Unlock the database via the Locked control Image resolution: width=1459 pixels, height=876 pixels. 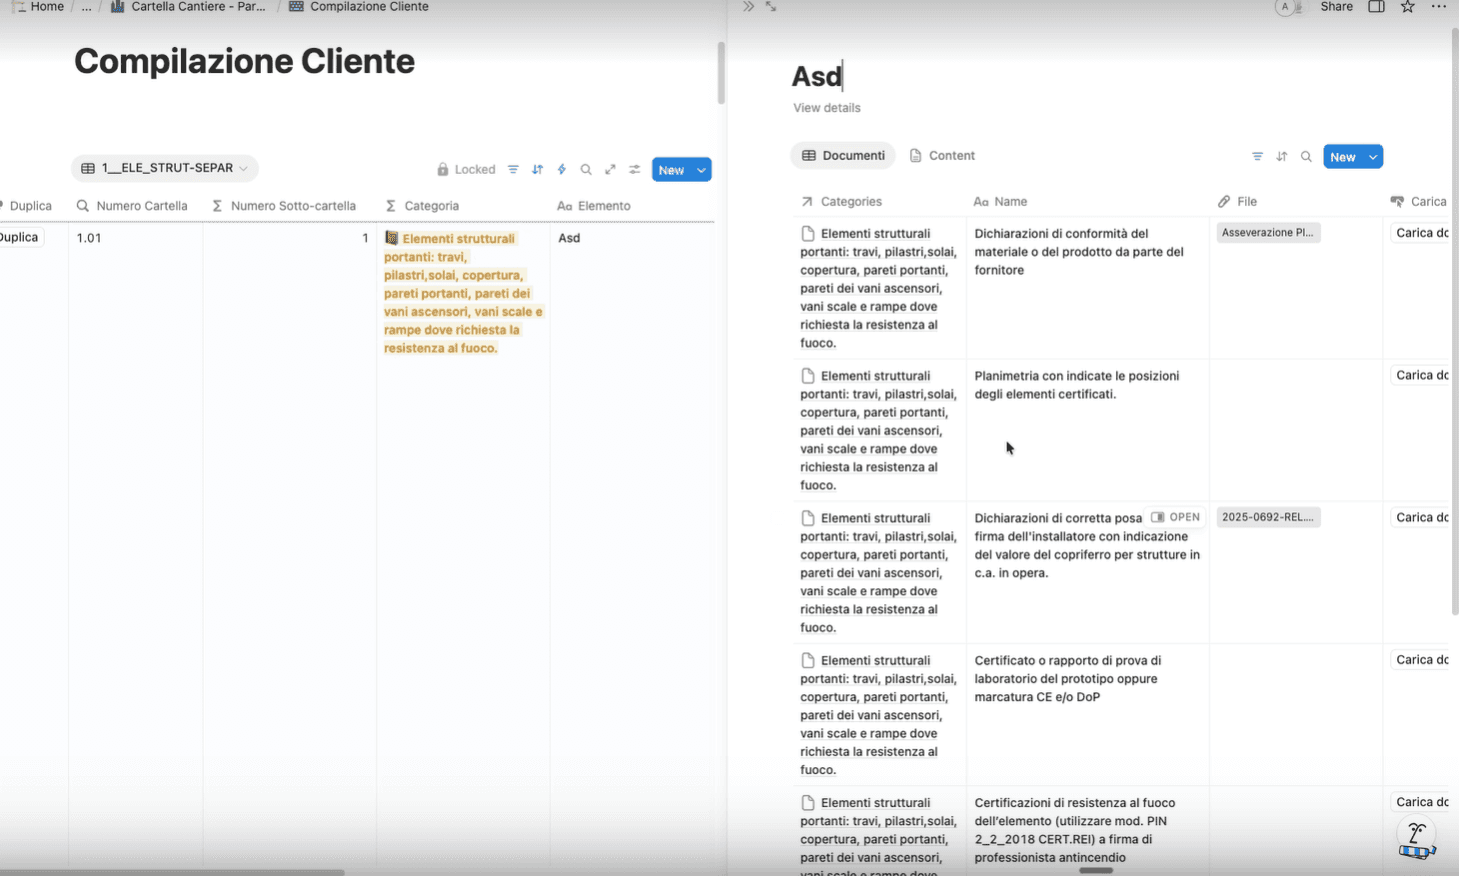point(466,169)
